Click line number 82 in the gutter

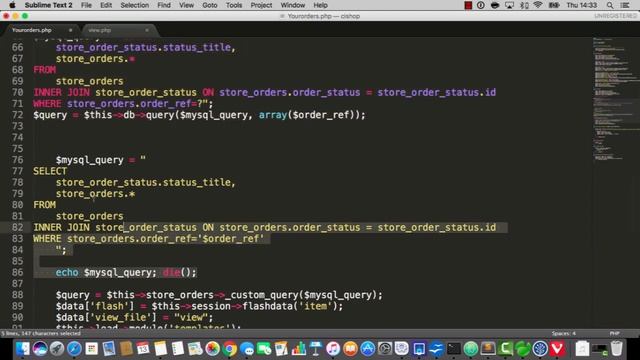[x=18, y=227]
